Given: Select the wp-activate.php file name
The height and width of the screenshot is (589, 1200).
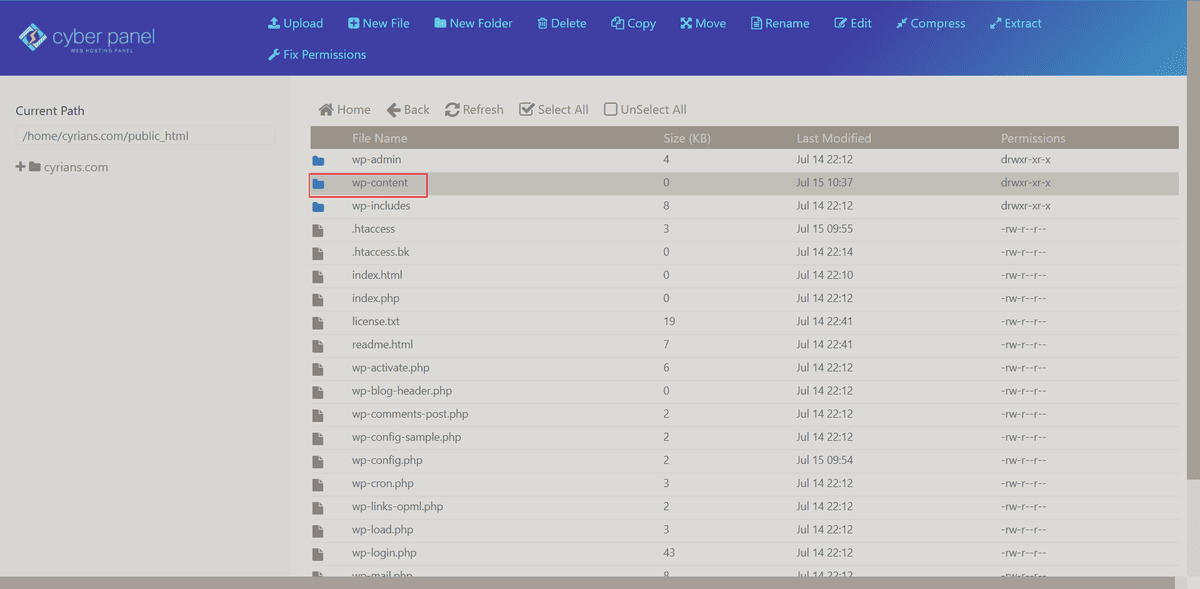Looking at the screenshot, I should point(391,368).
